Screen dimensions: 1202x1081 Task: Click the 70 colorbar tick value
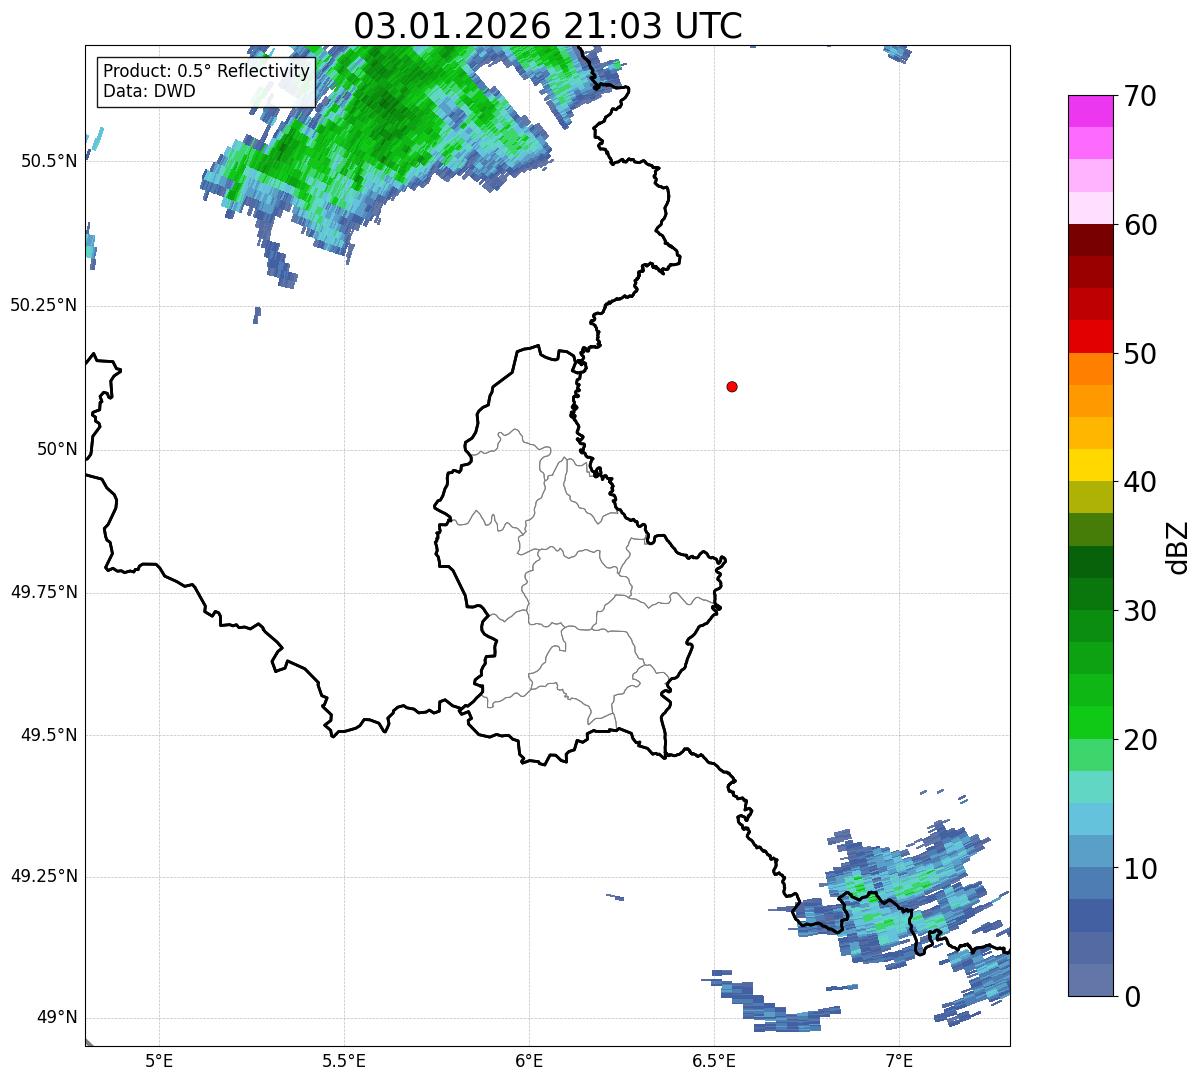coord(1141,96)
